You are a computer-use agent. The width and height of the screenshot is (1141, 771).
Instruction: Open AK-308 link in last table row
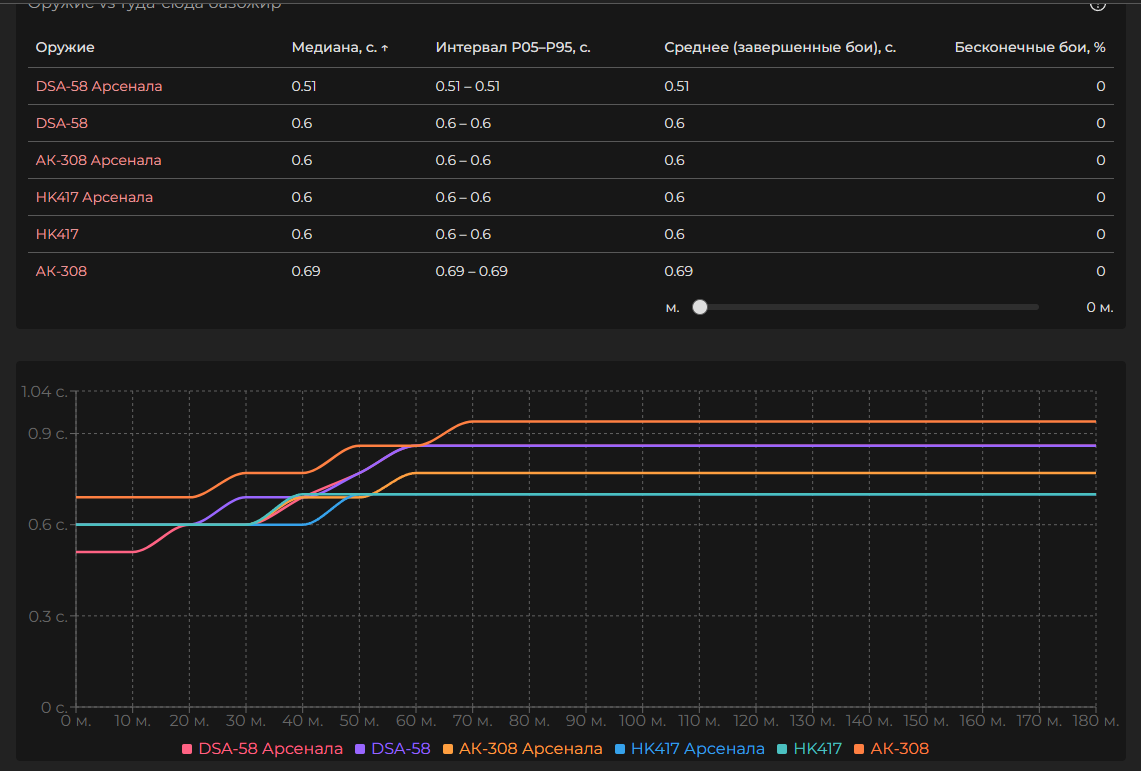coord(61,271)
